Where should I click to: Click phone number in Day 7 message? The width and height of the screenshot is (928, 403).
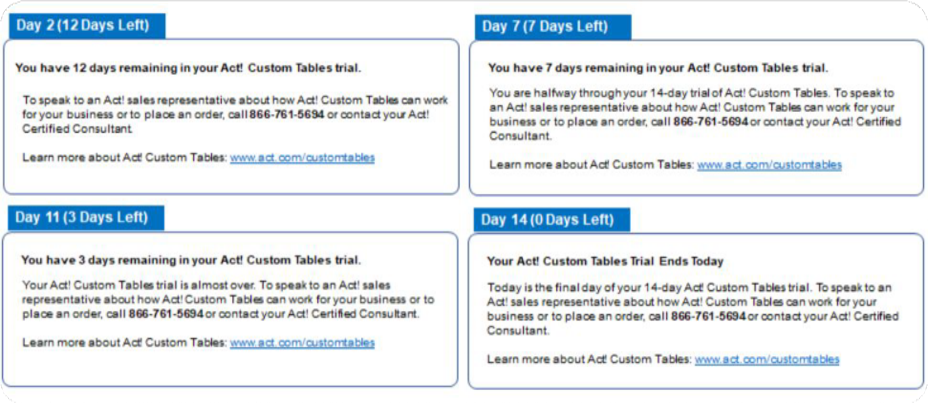(x=711, y=121)
